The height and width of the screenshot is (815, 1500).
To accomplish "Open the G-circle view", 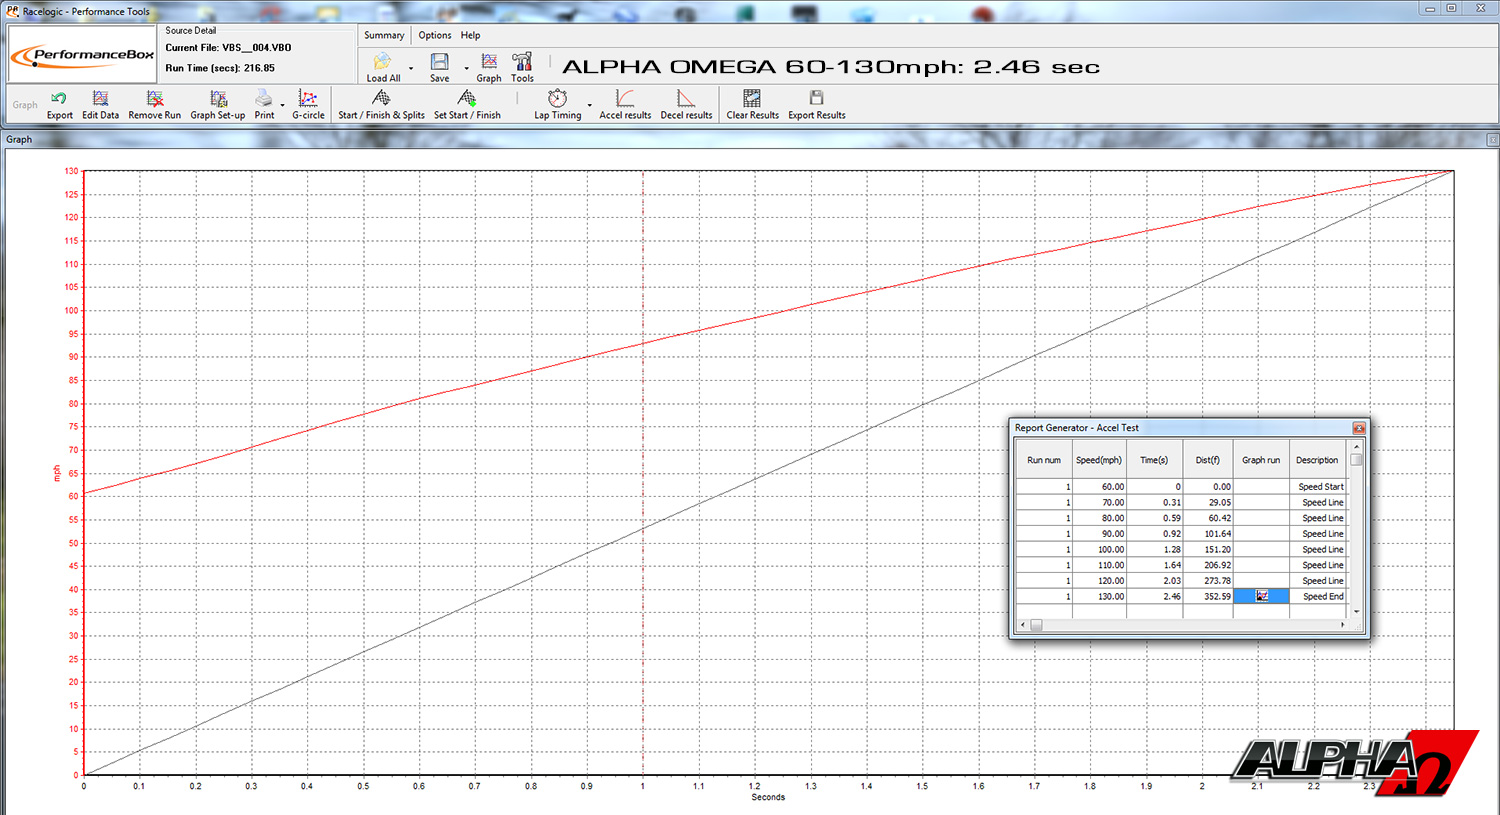I will [x=308, y=105].
